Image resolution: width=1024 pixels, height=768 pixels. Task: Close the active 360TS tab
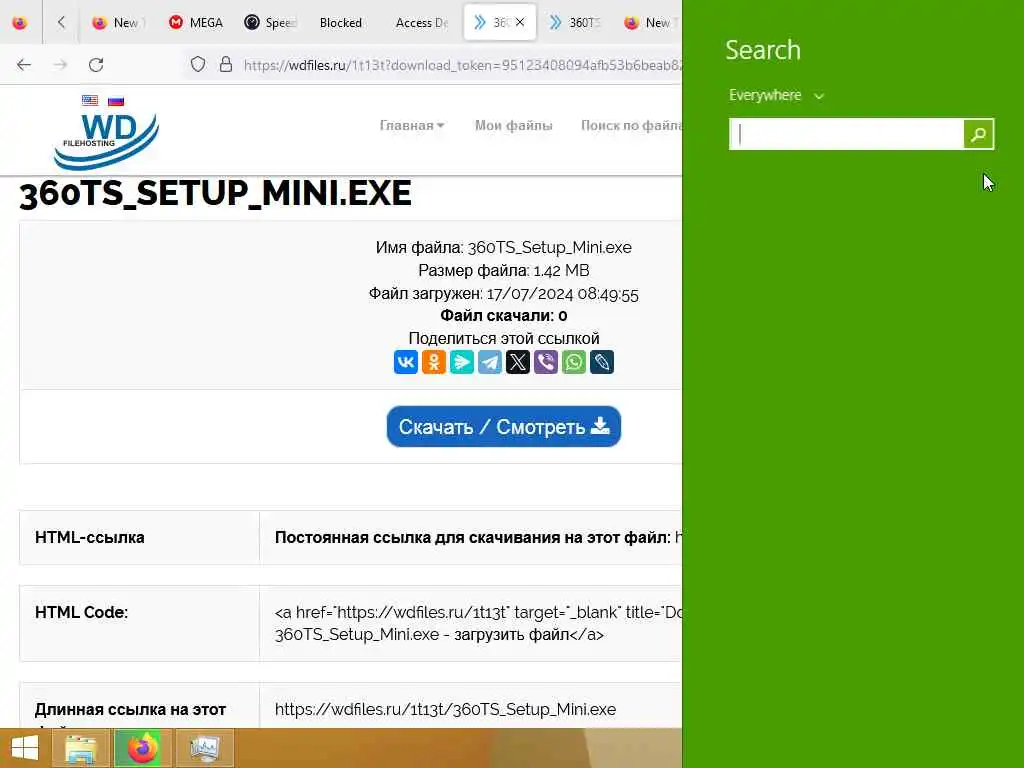[x=520, y=22]
